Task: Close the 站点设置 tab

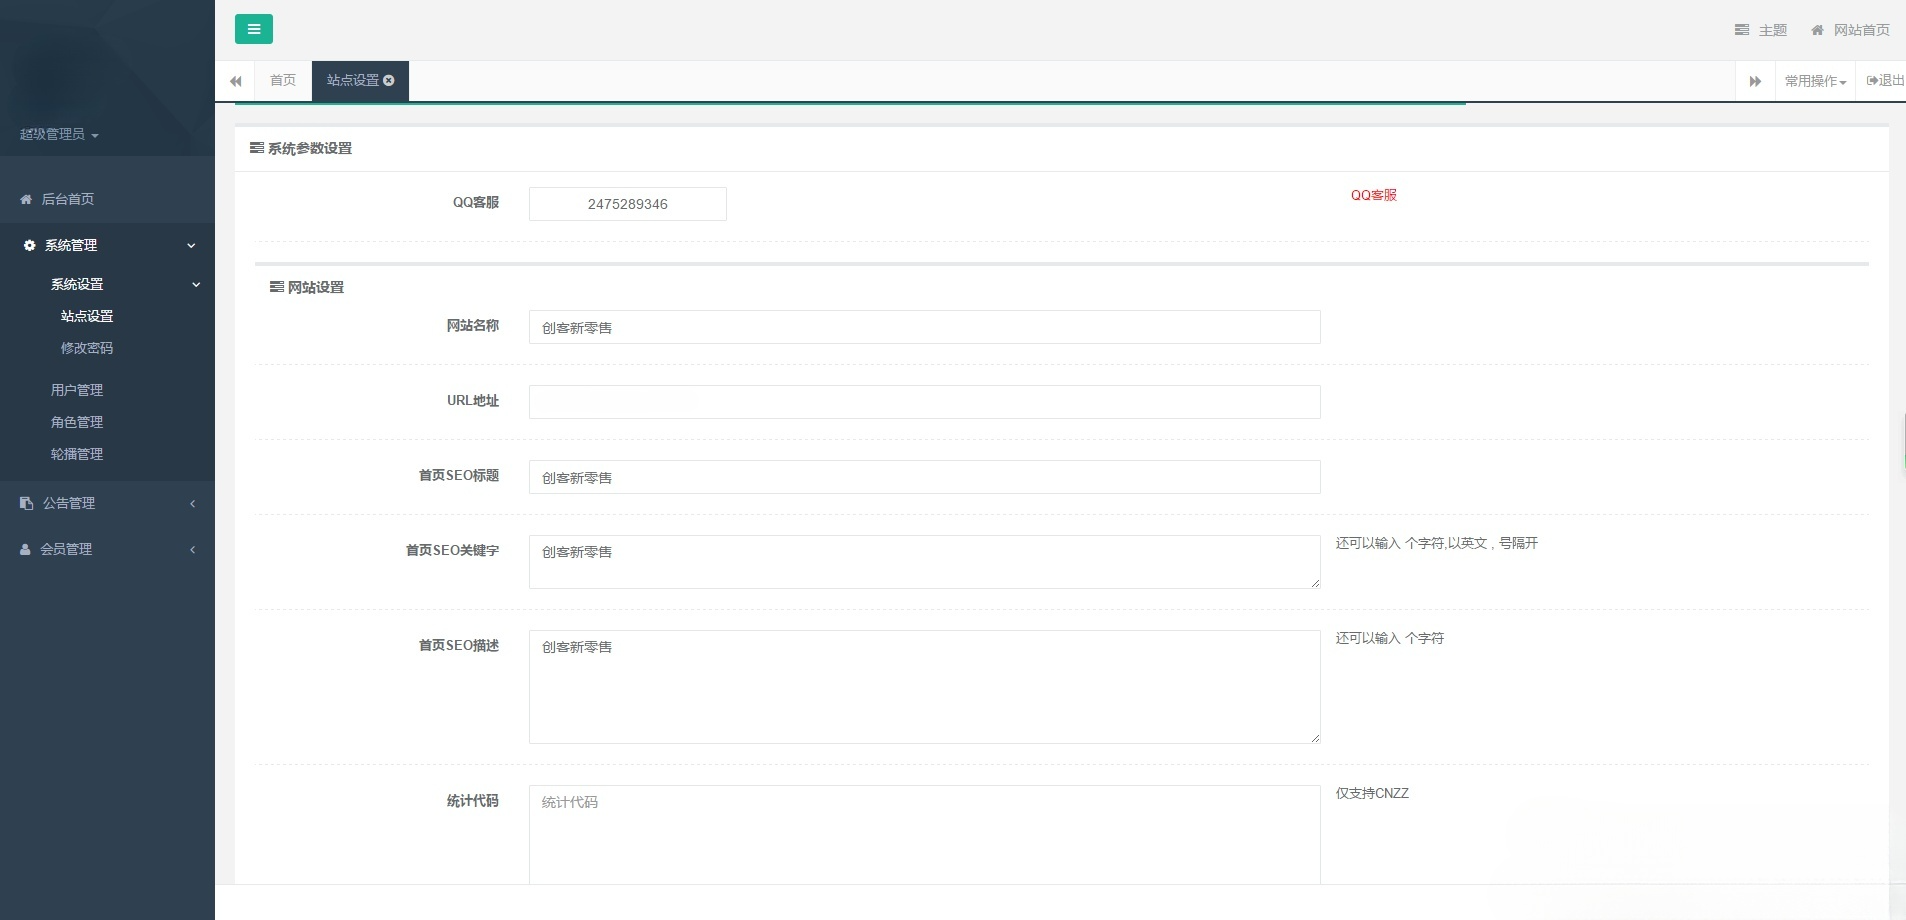Action: point(389,80)
